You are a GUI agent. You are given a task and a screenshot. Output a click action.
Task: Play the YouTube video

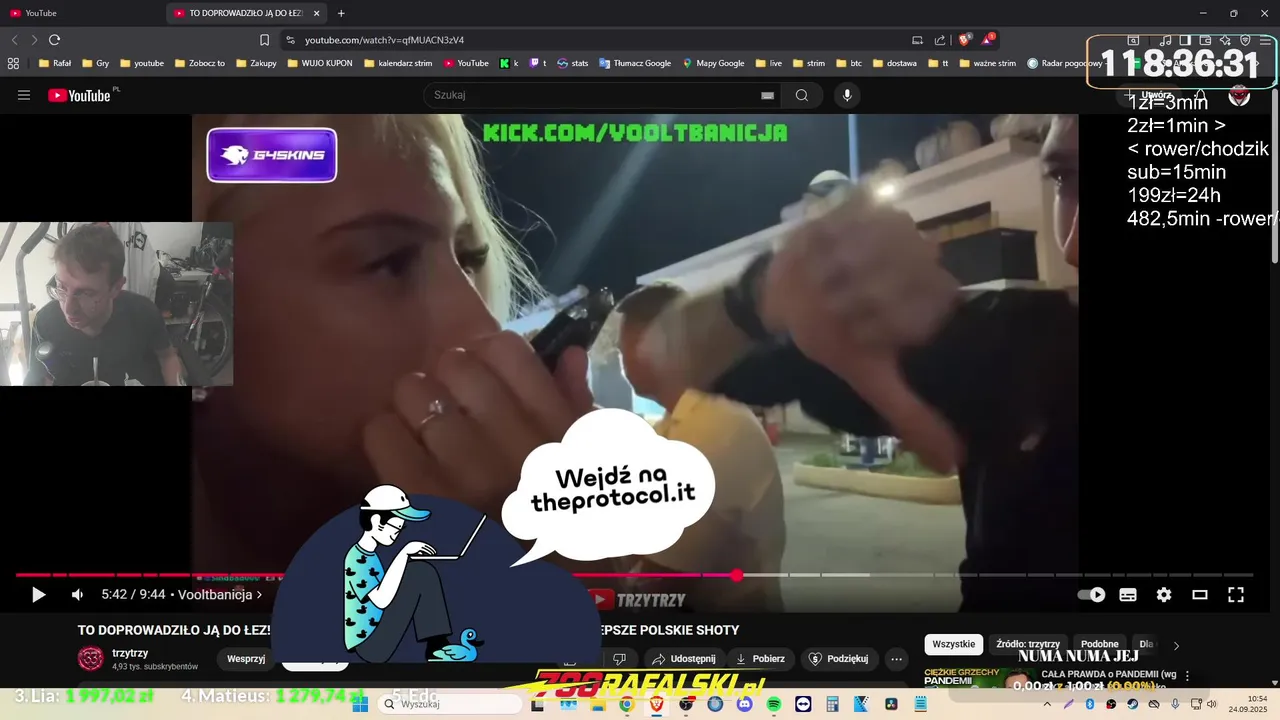pos(38,595)
